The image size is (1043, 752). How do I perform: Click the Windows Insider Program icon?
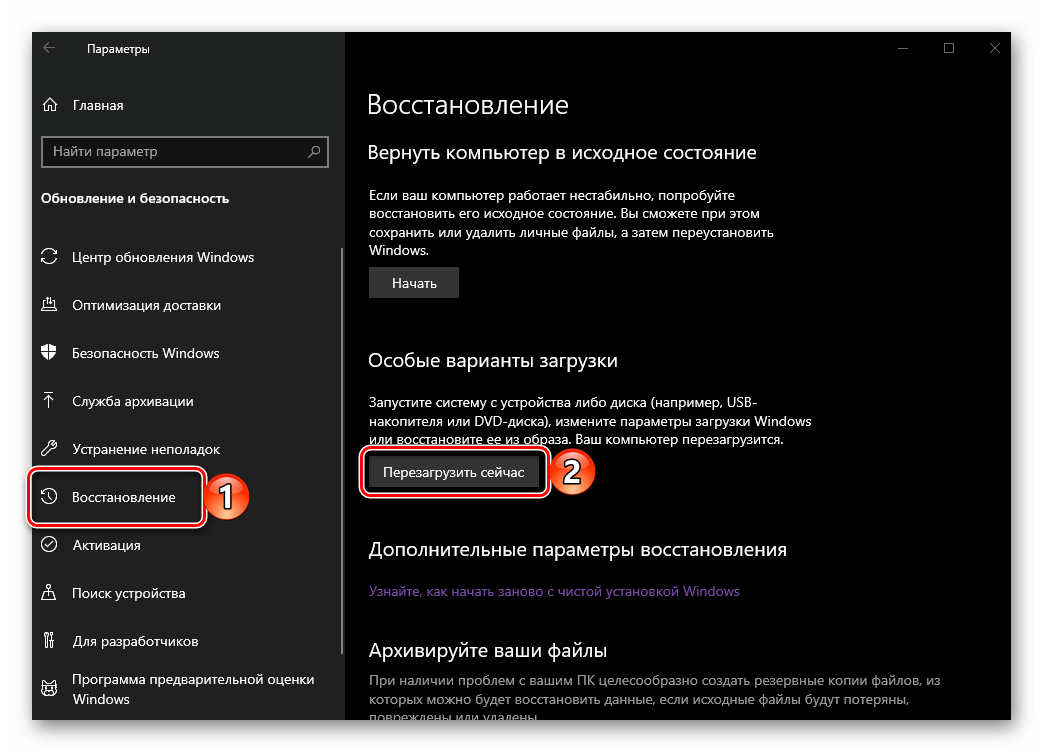49,689
